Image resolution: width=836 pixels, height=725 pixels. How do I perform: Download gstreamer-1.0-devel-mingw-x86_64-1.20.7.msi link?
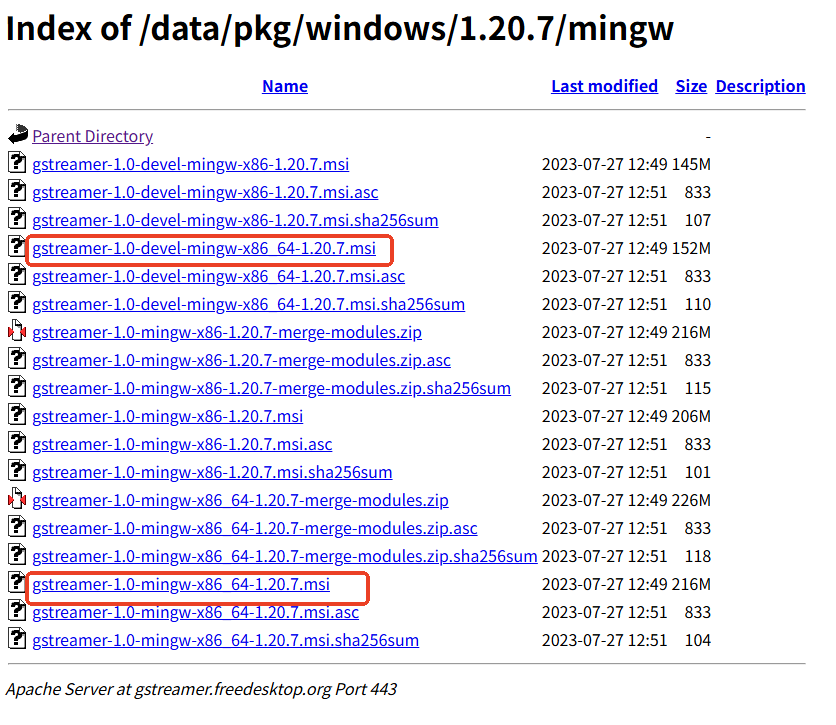(x=204, y=248)
